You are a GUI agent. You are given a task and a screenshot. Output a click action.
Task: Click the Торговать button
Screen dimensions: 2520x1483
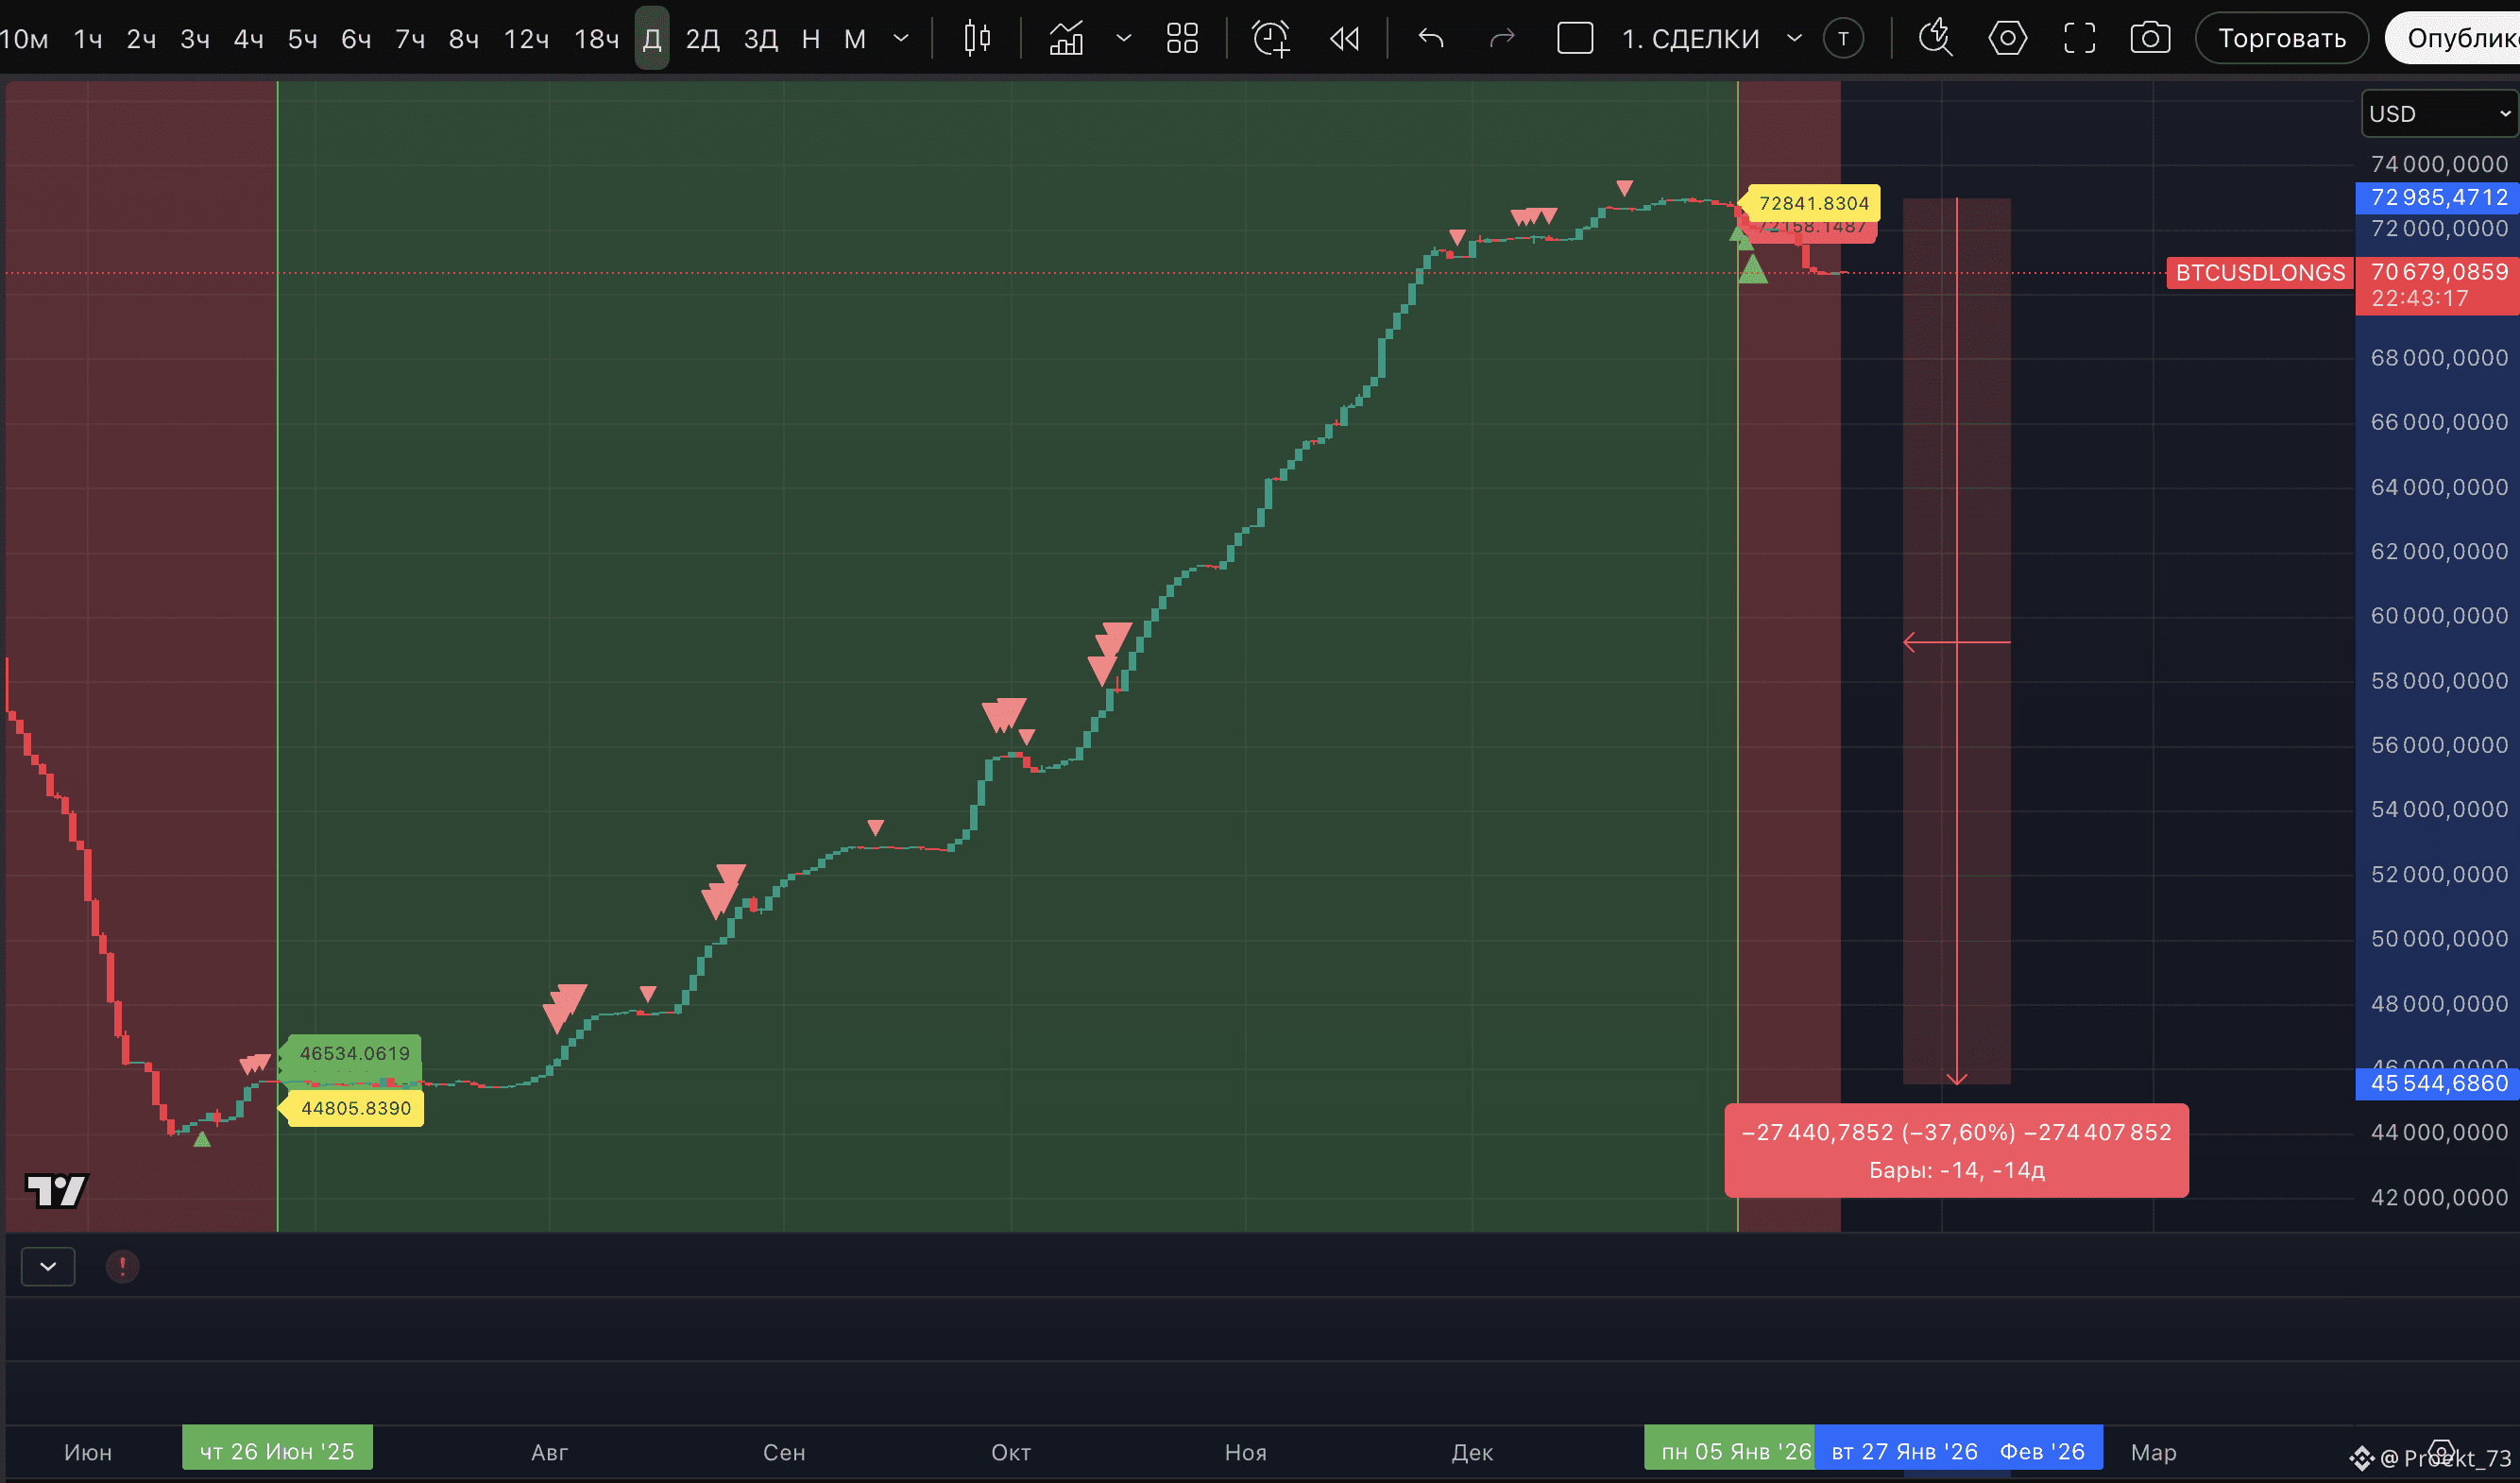coord(2281,39)
